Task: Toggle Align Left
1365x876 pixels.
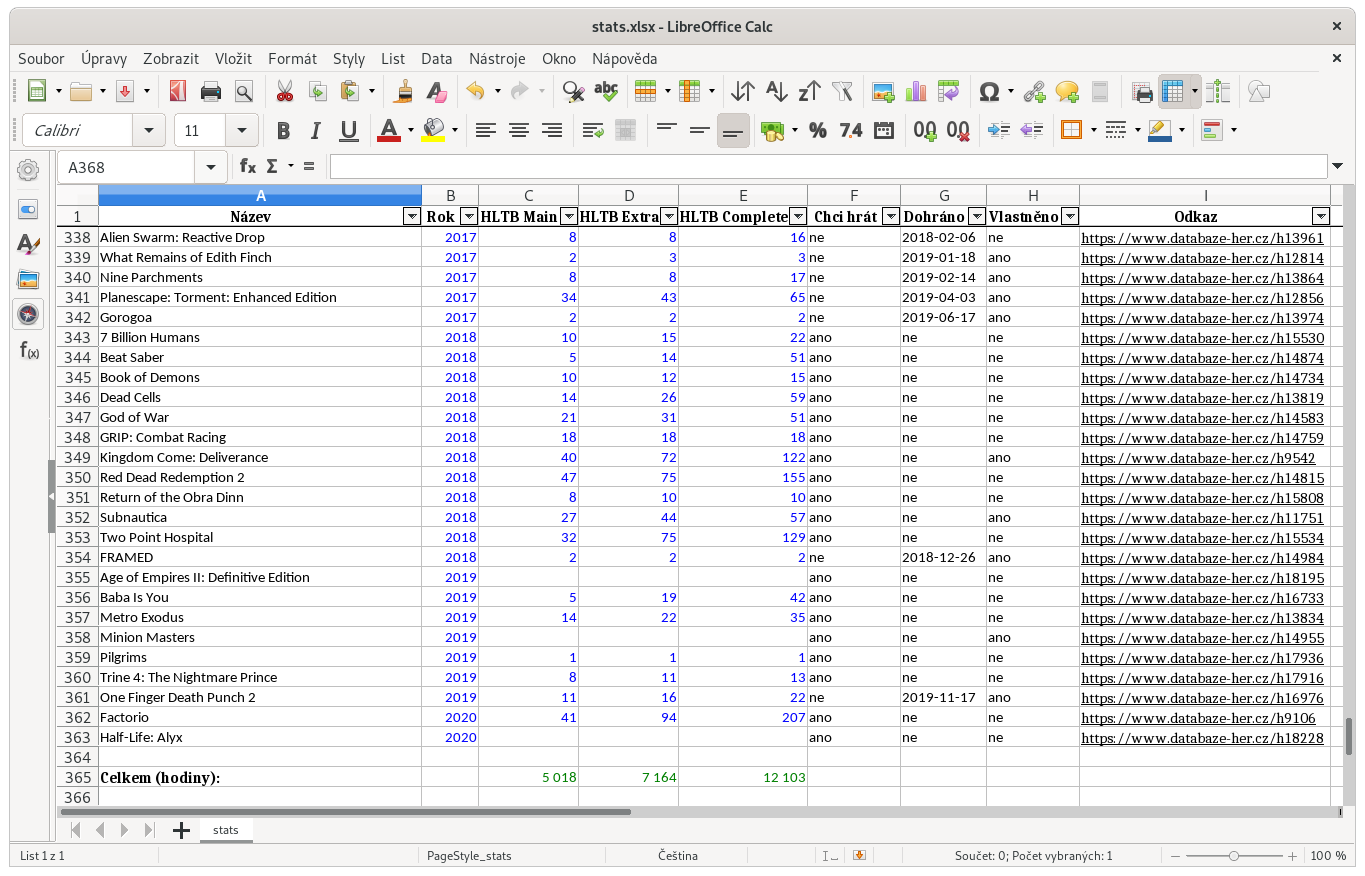Action: [486, 130]
